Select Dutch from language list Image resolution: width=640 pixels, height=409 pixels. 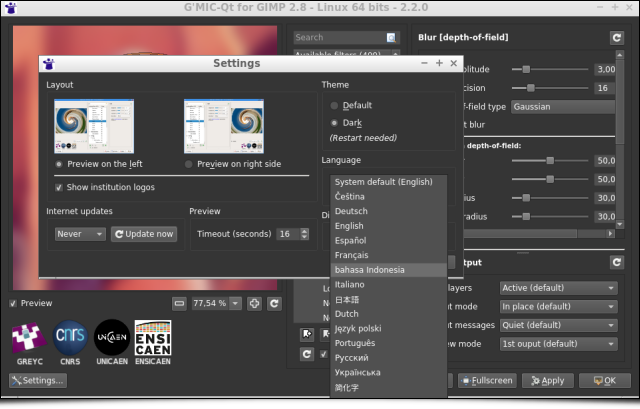click(x=389, y=314)
